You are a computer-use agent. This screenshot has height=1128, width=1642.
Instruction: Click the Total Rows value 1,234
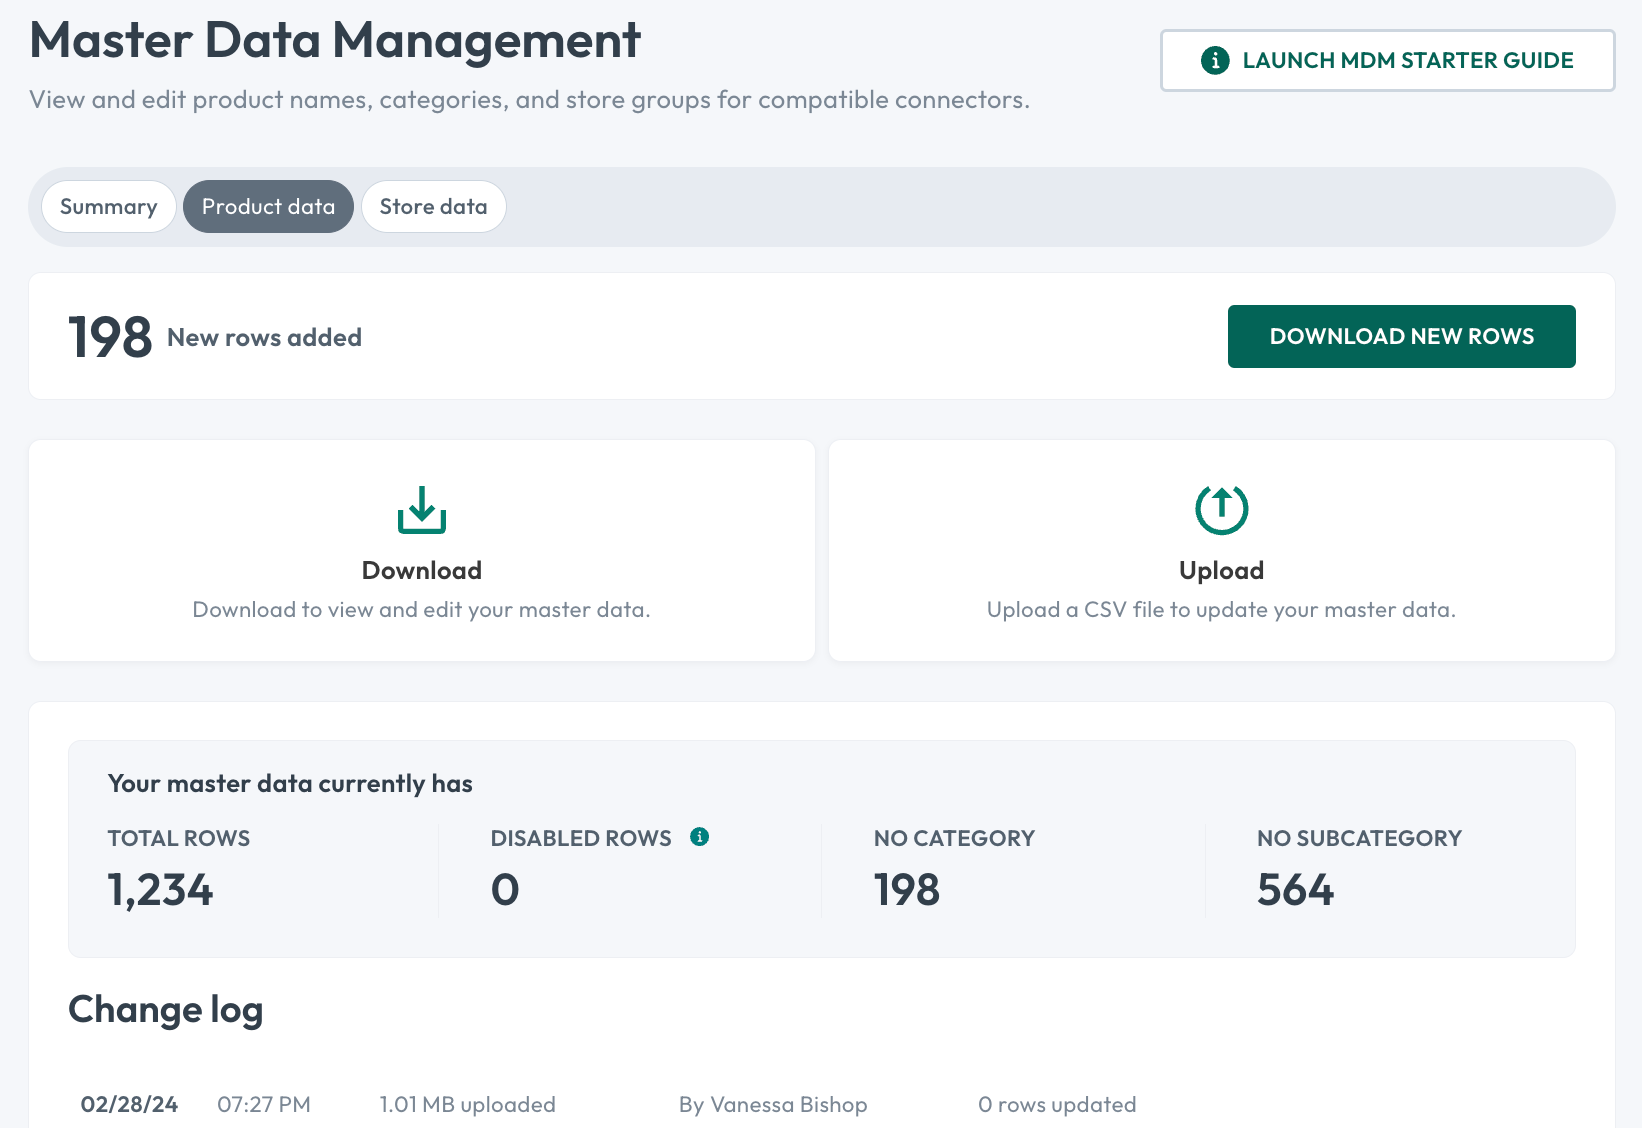[160, 889]
